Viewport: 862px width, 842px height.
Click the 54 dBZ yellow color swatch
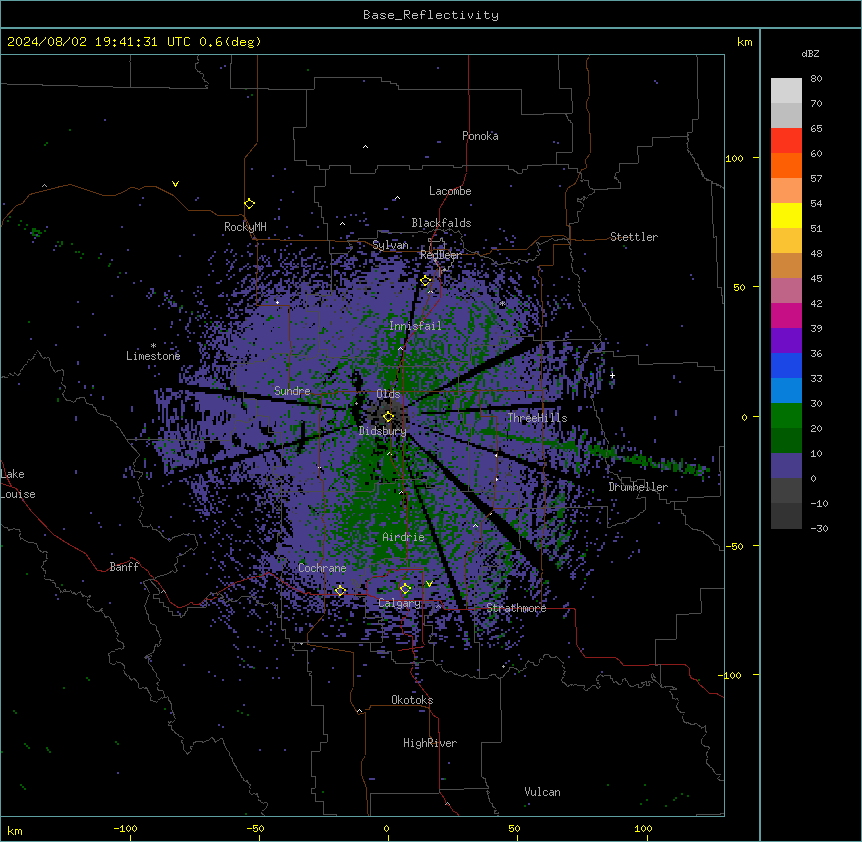tap(786, 215)
